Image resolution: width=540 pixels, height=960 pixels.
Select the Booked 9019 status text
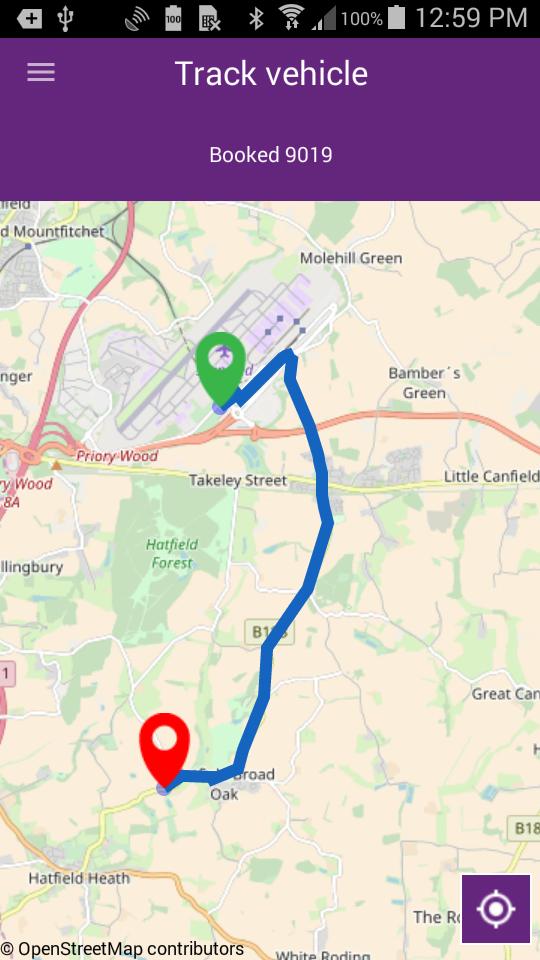pyautogui.click(x=271, y=155)
